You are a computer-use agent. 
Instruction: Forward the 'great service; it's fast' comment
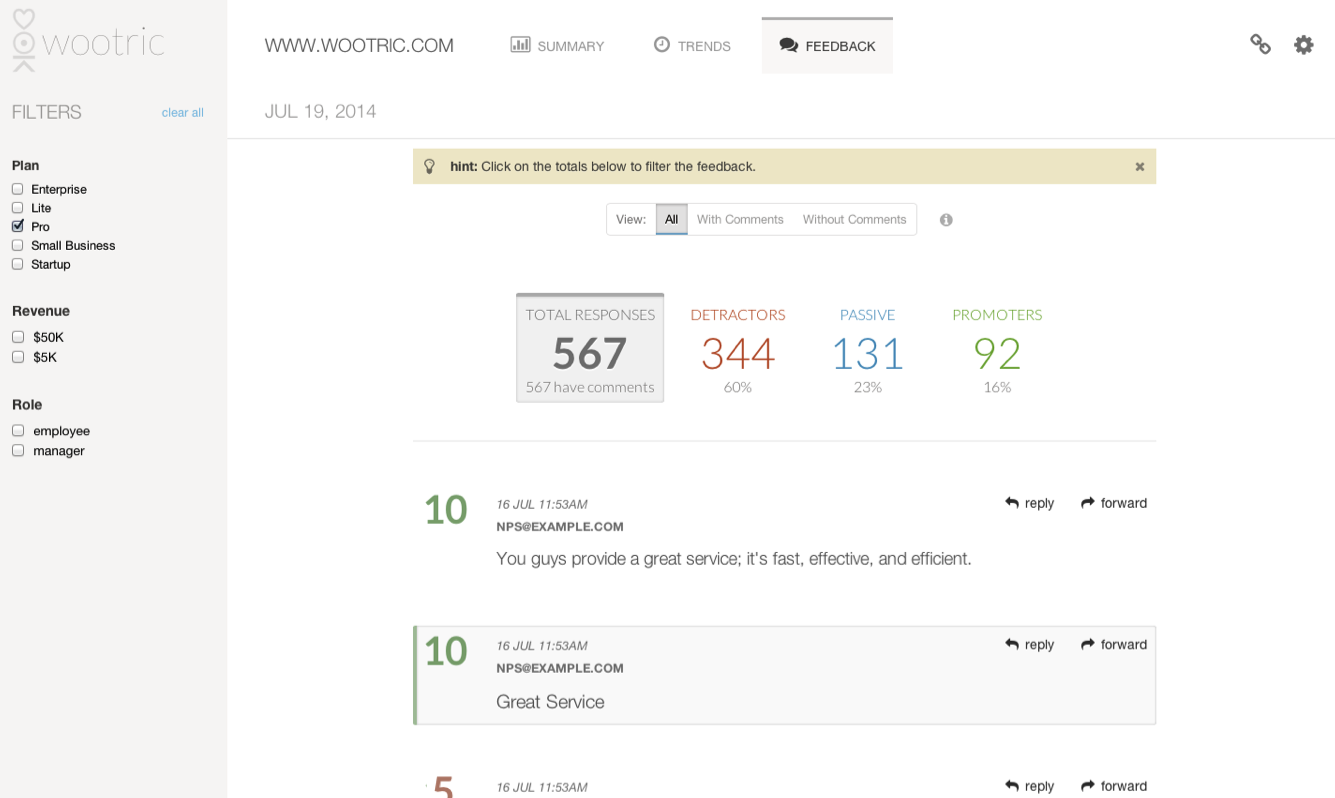click(1113, 504)
